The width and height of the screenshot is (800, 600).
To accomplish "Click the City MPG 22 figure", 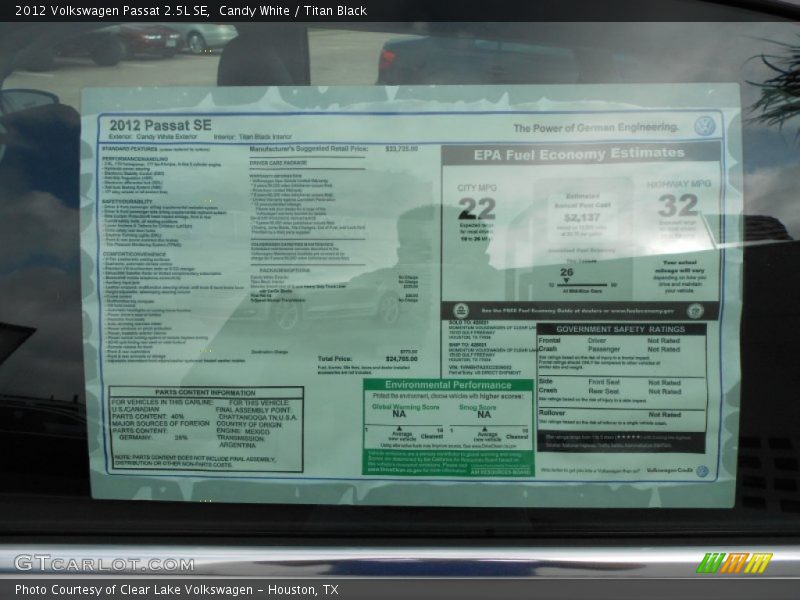I will [476, 208].
